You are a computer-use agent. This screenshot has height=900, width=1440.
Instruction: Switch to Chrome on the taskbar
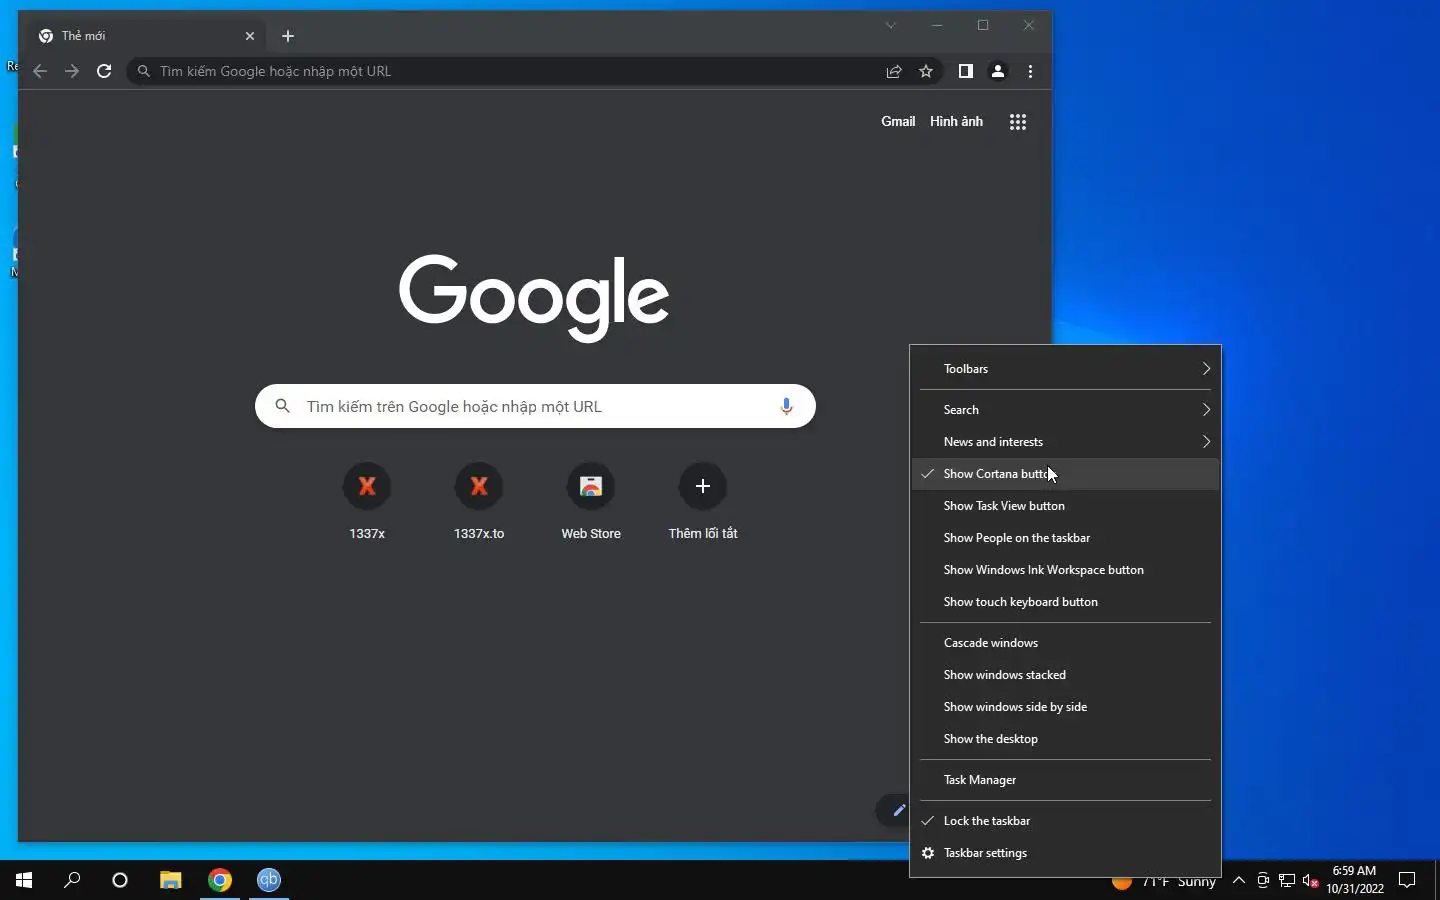click(x=220, y=880)
